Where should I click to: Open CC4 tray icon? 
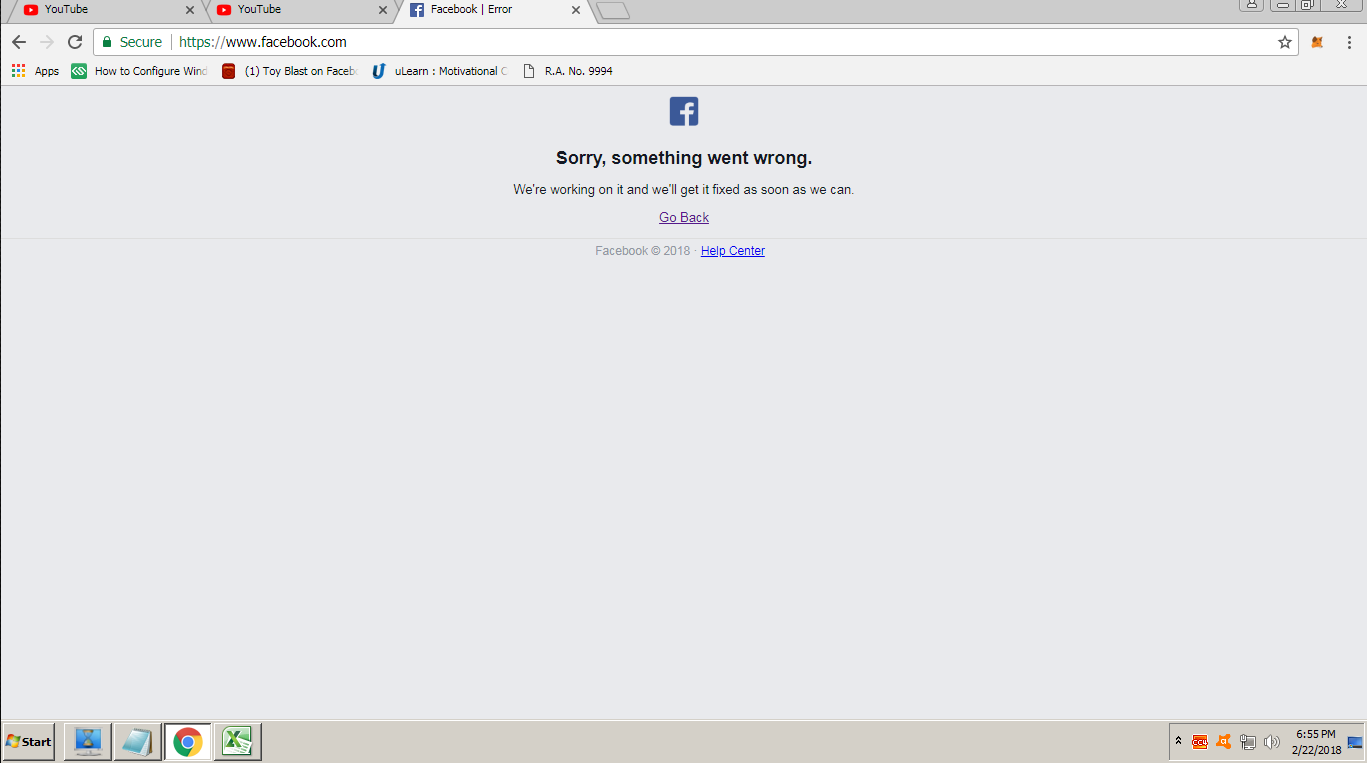point(1200,742)
